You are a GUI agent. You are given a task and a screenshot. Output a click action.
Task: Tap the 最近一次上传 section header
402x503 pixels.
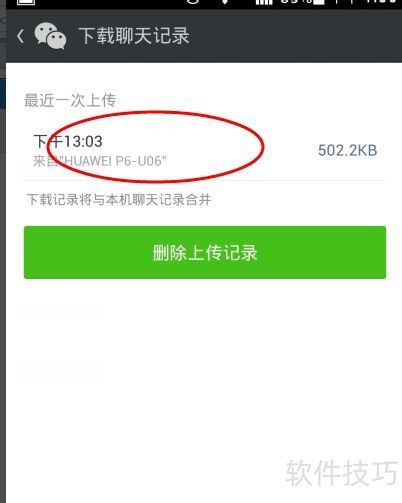point(70,100)
